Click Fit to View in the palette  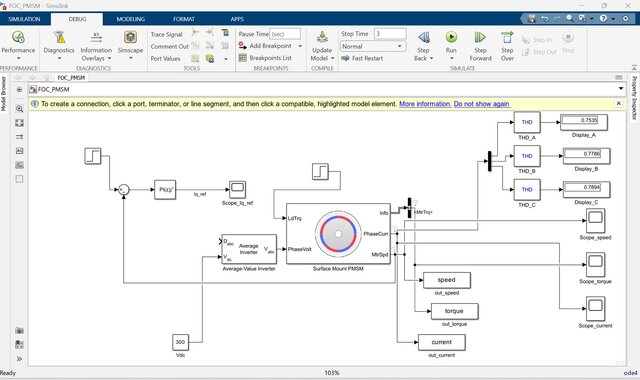pyautogui.click(x=19, y=123)
